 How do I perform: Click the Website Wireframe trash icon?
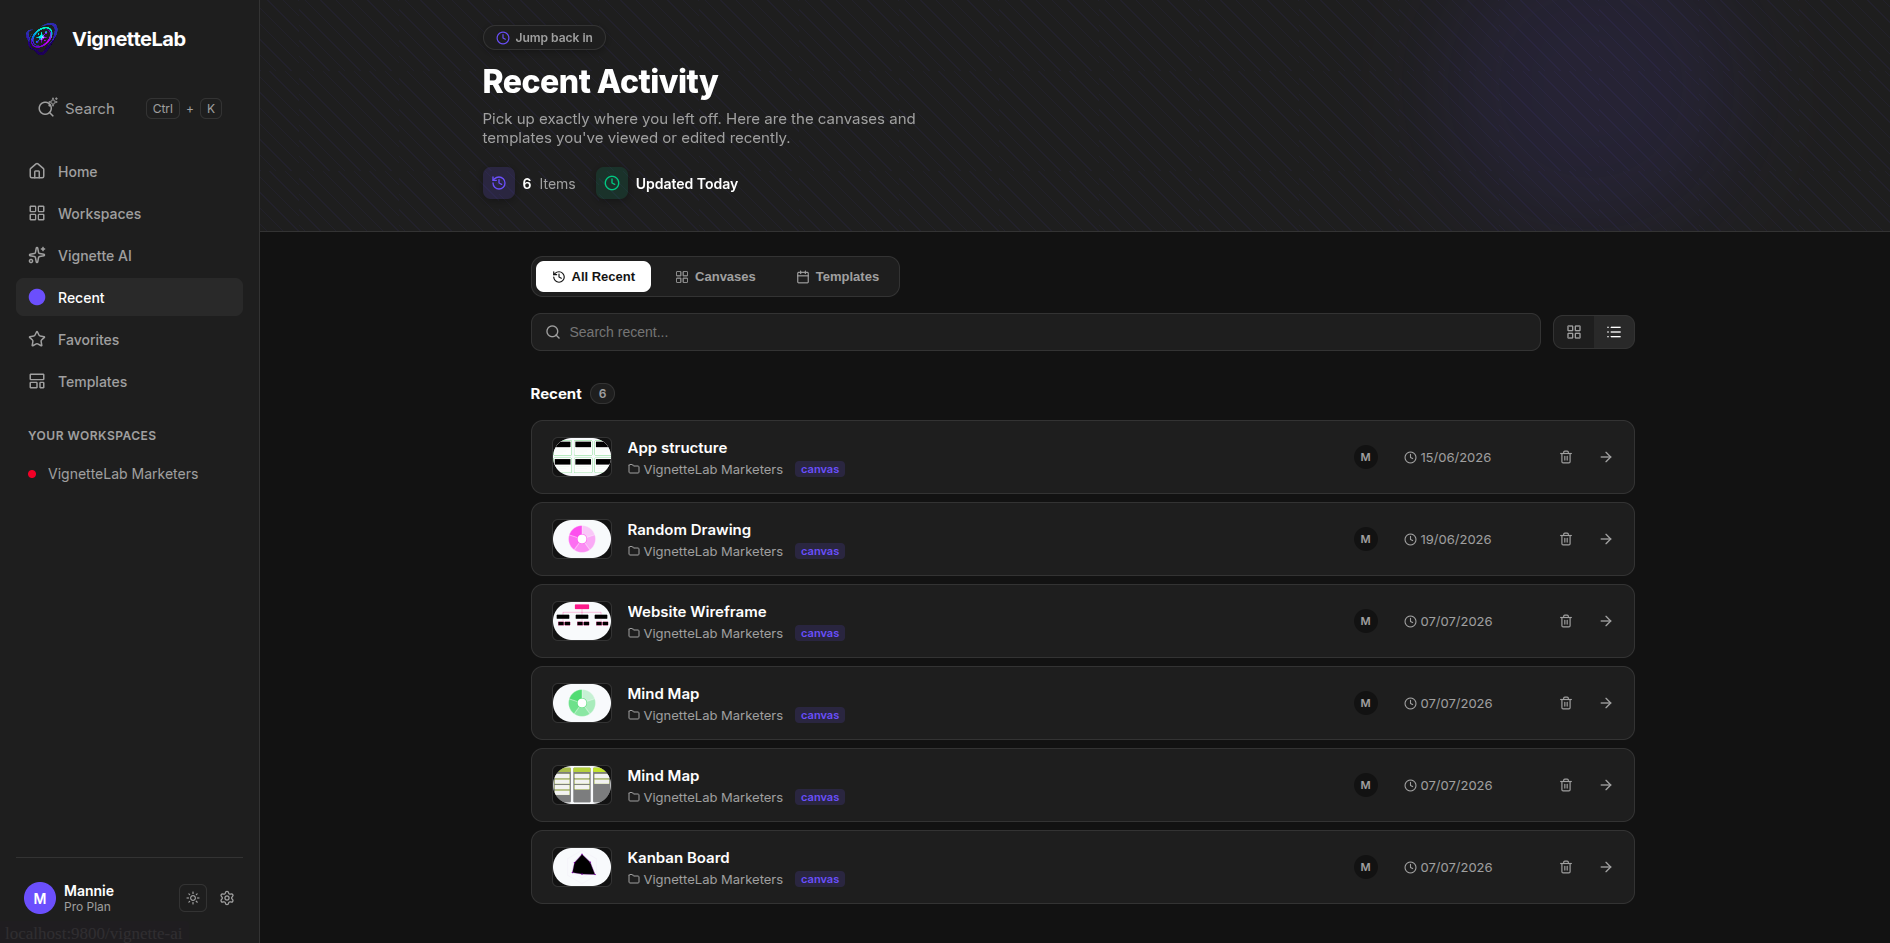click(x=1566, y=621)
